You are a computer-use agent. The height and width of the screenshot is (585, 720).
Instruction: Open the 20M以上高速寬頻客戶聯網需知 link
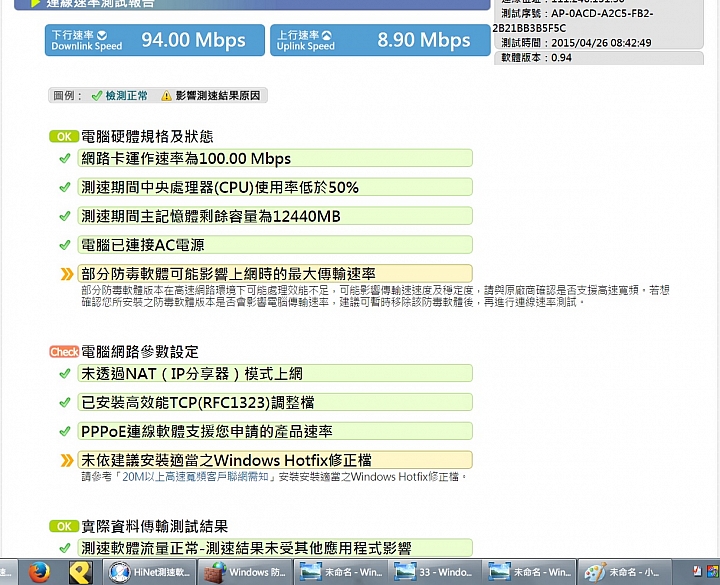pos(195,477)
